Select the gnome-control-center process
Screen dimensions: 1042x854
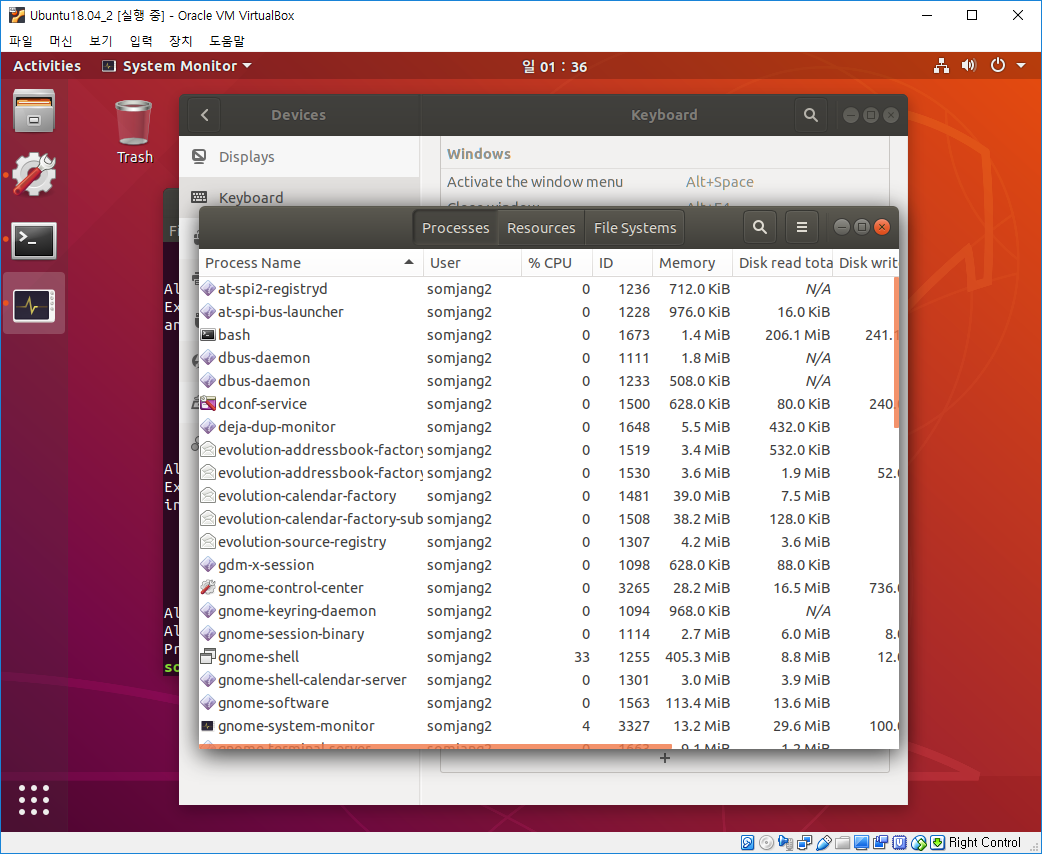548,588
